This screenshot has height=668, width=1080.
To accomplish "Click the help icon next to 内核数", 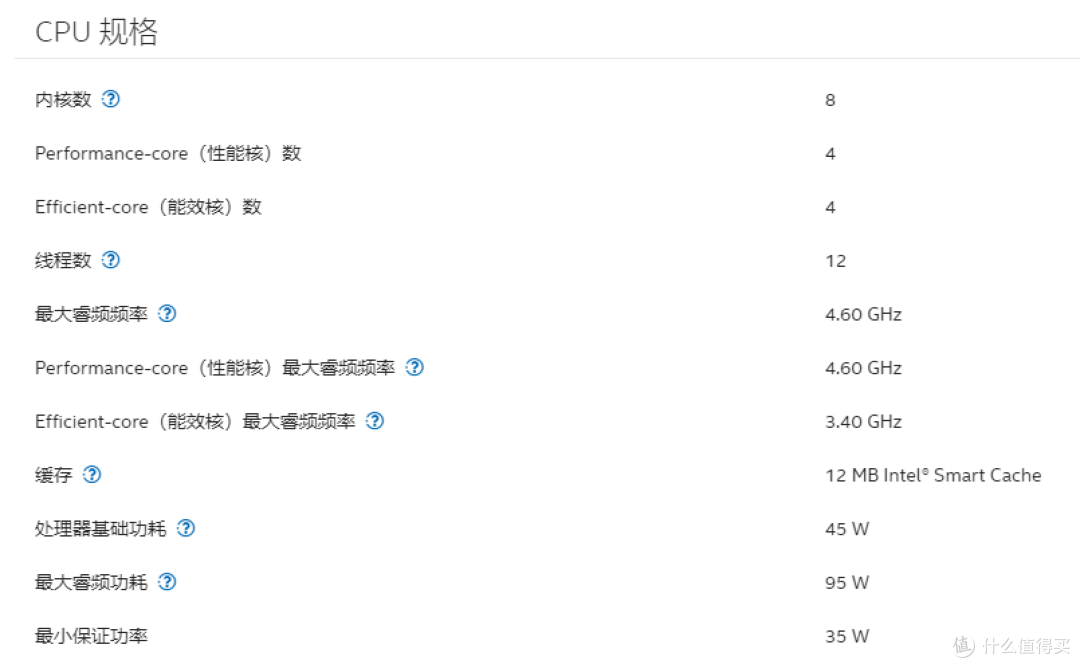I will pos(111,99).
